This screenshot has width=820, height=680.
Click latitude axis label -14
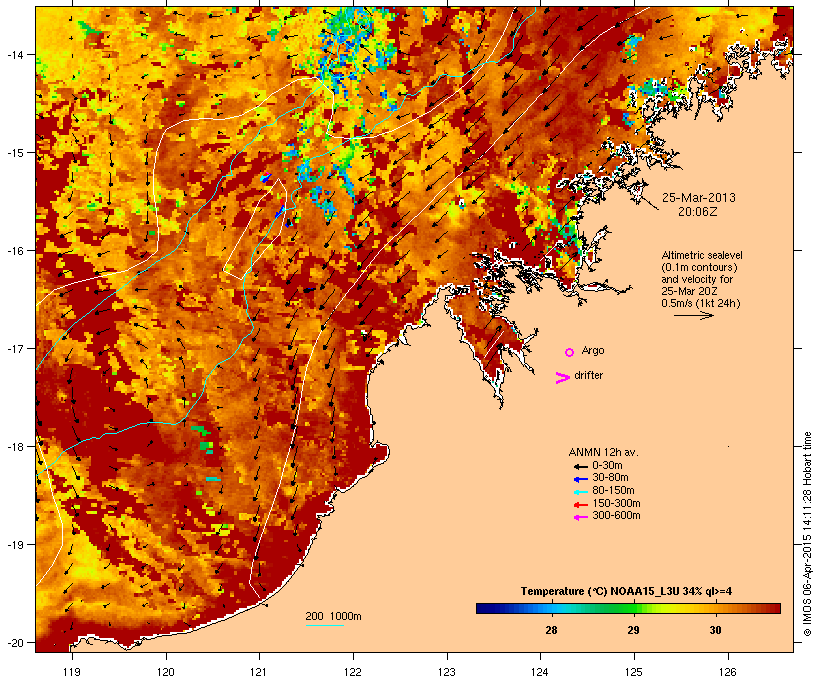[x=14, y=54]
